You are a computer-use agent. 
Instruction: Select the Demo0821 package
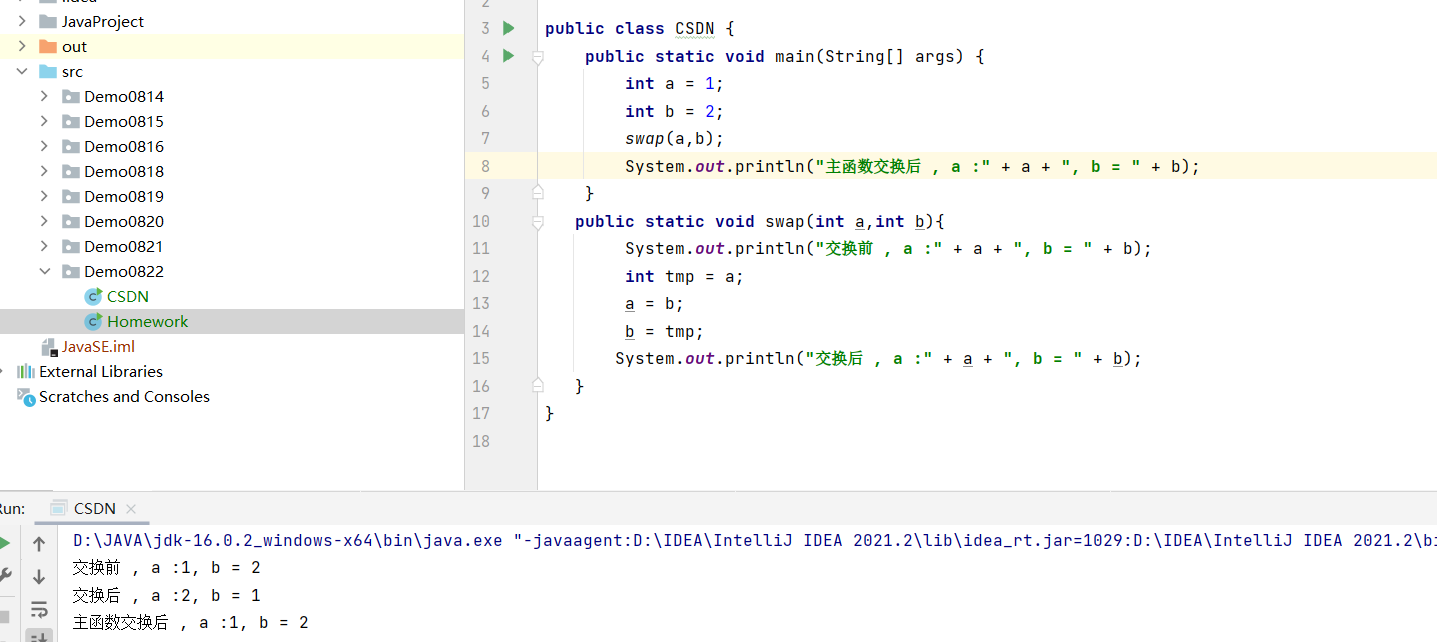pyautogui.click(x=124, y=246)
